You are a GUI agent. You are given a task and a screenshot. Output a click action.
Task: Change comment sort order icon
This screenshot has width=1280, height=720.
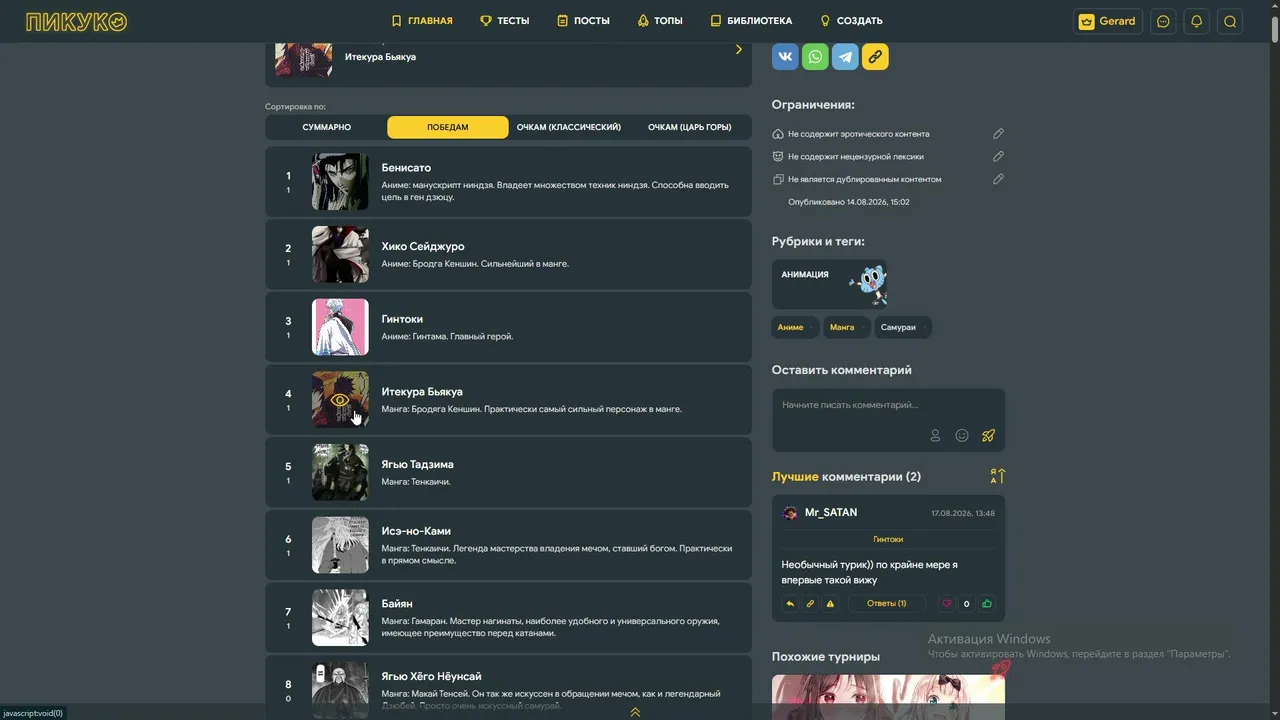tap(997, 476)
